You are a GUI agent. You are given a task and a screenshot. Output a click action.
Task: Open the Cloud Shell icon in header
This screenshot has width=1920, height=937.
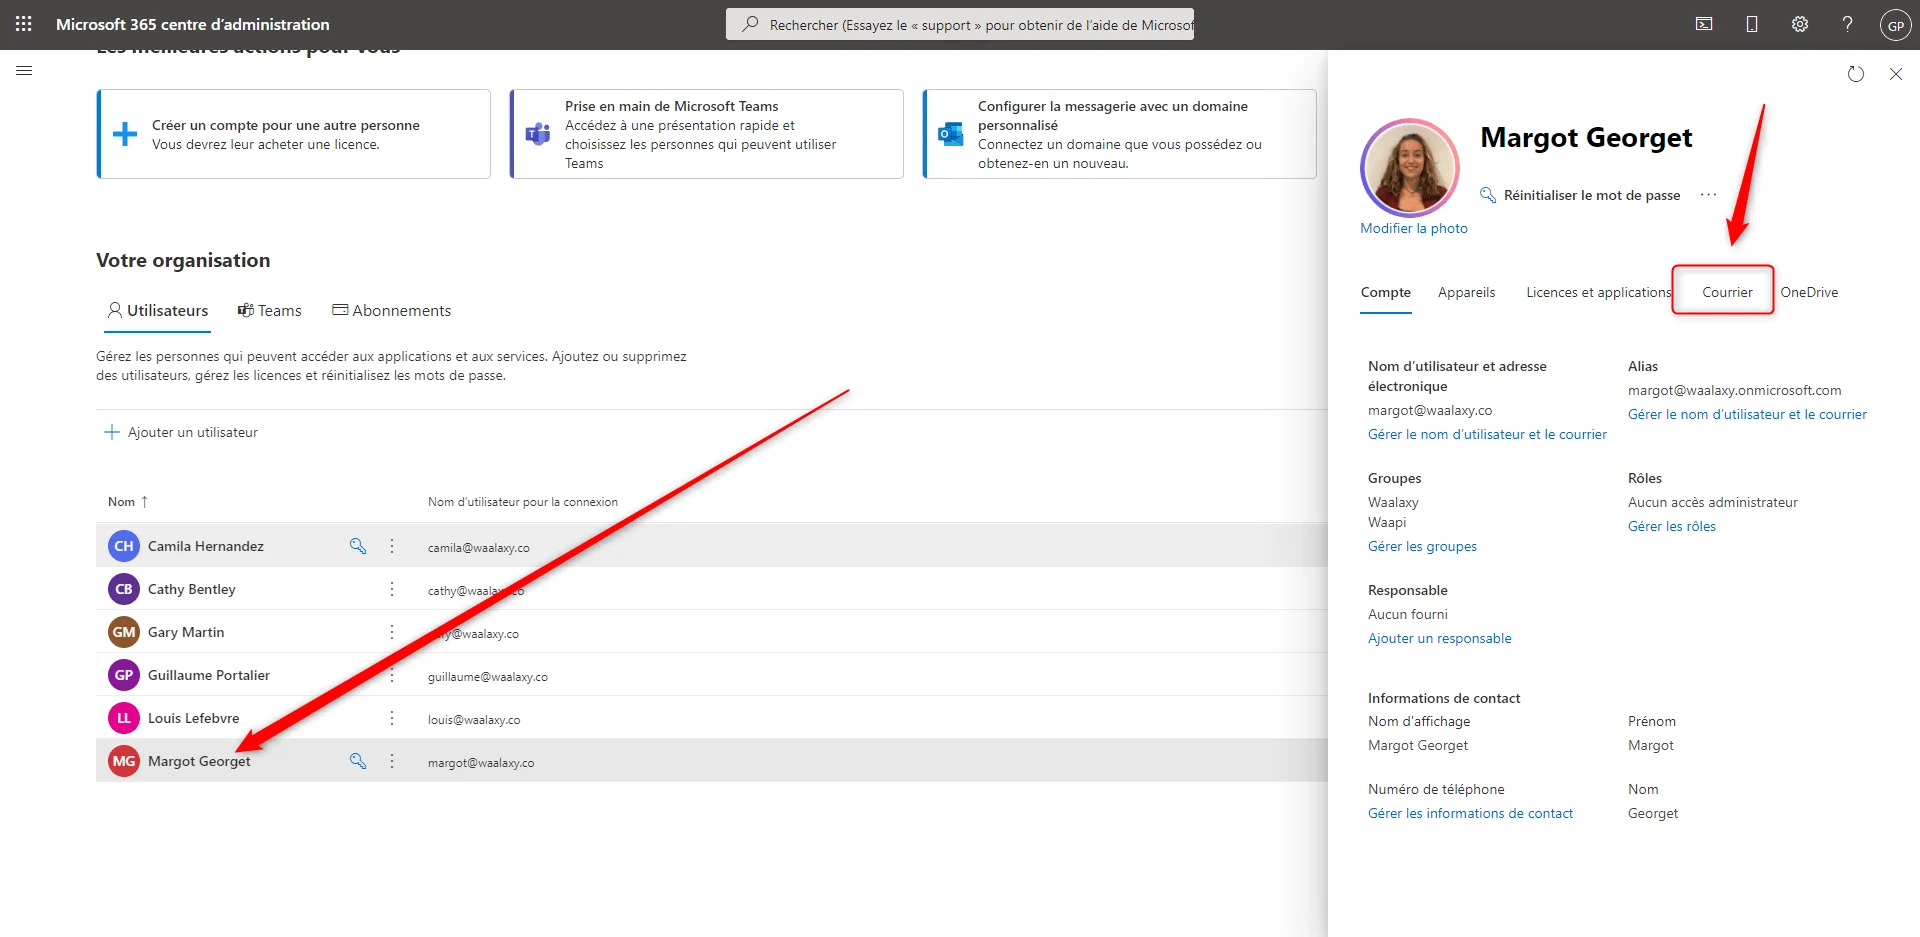(x=1704, y=24)
